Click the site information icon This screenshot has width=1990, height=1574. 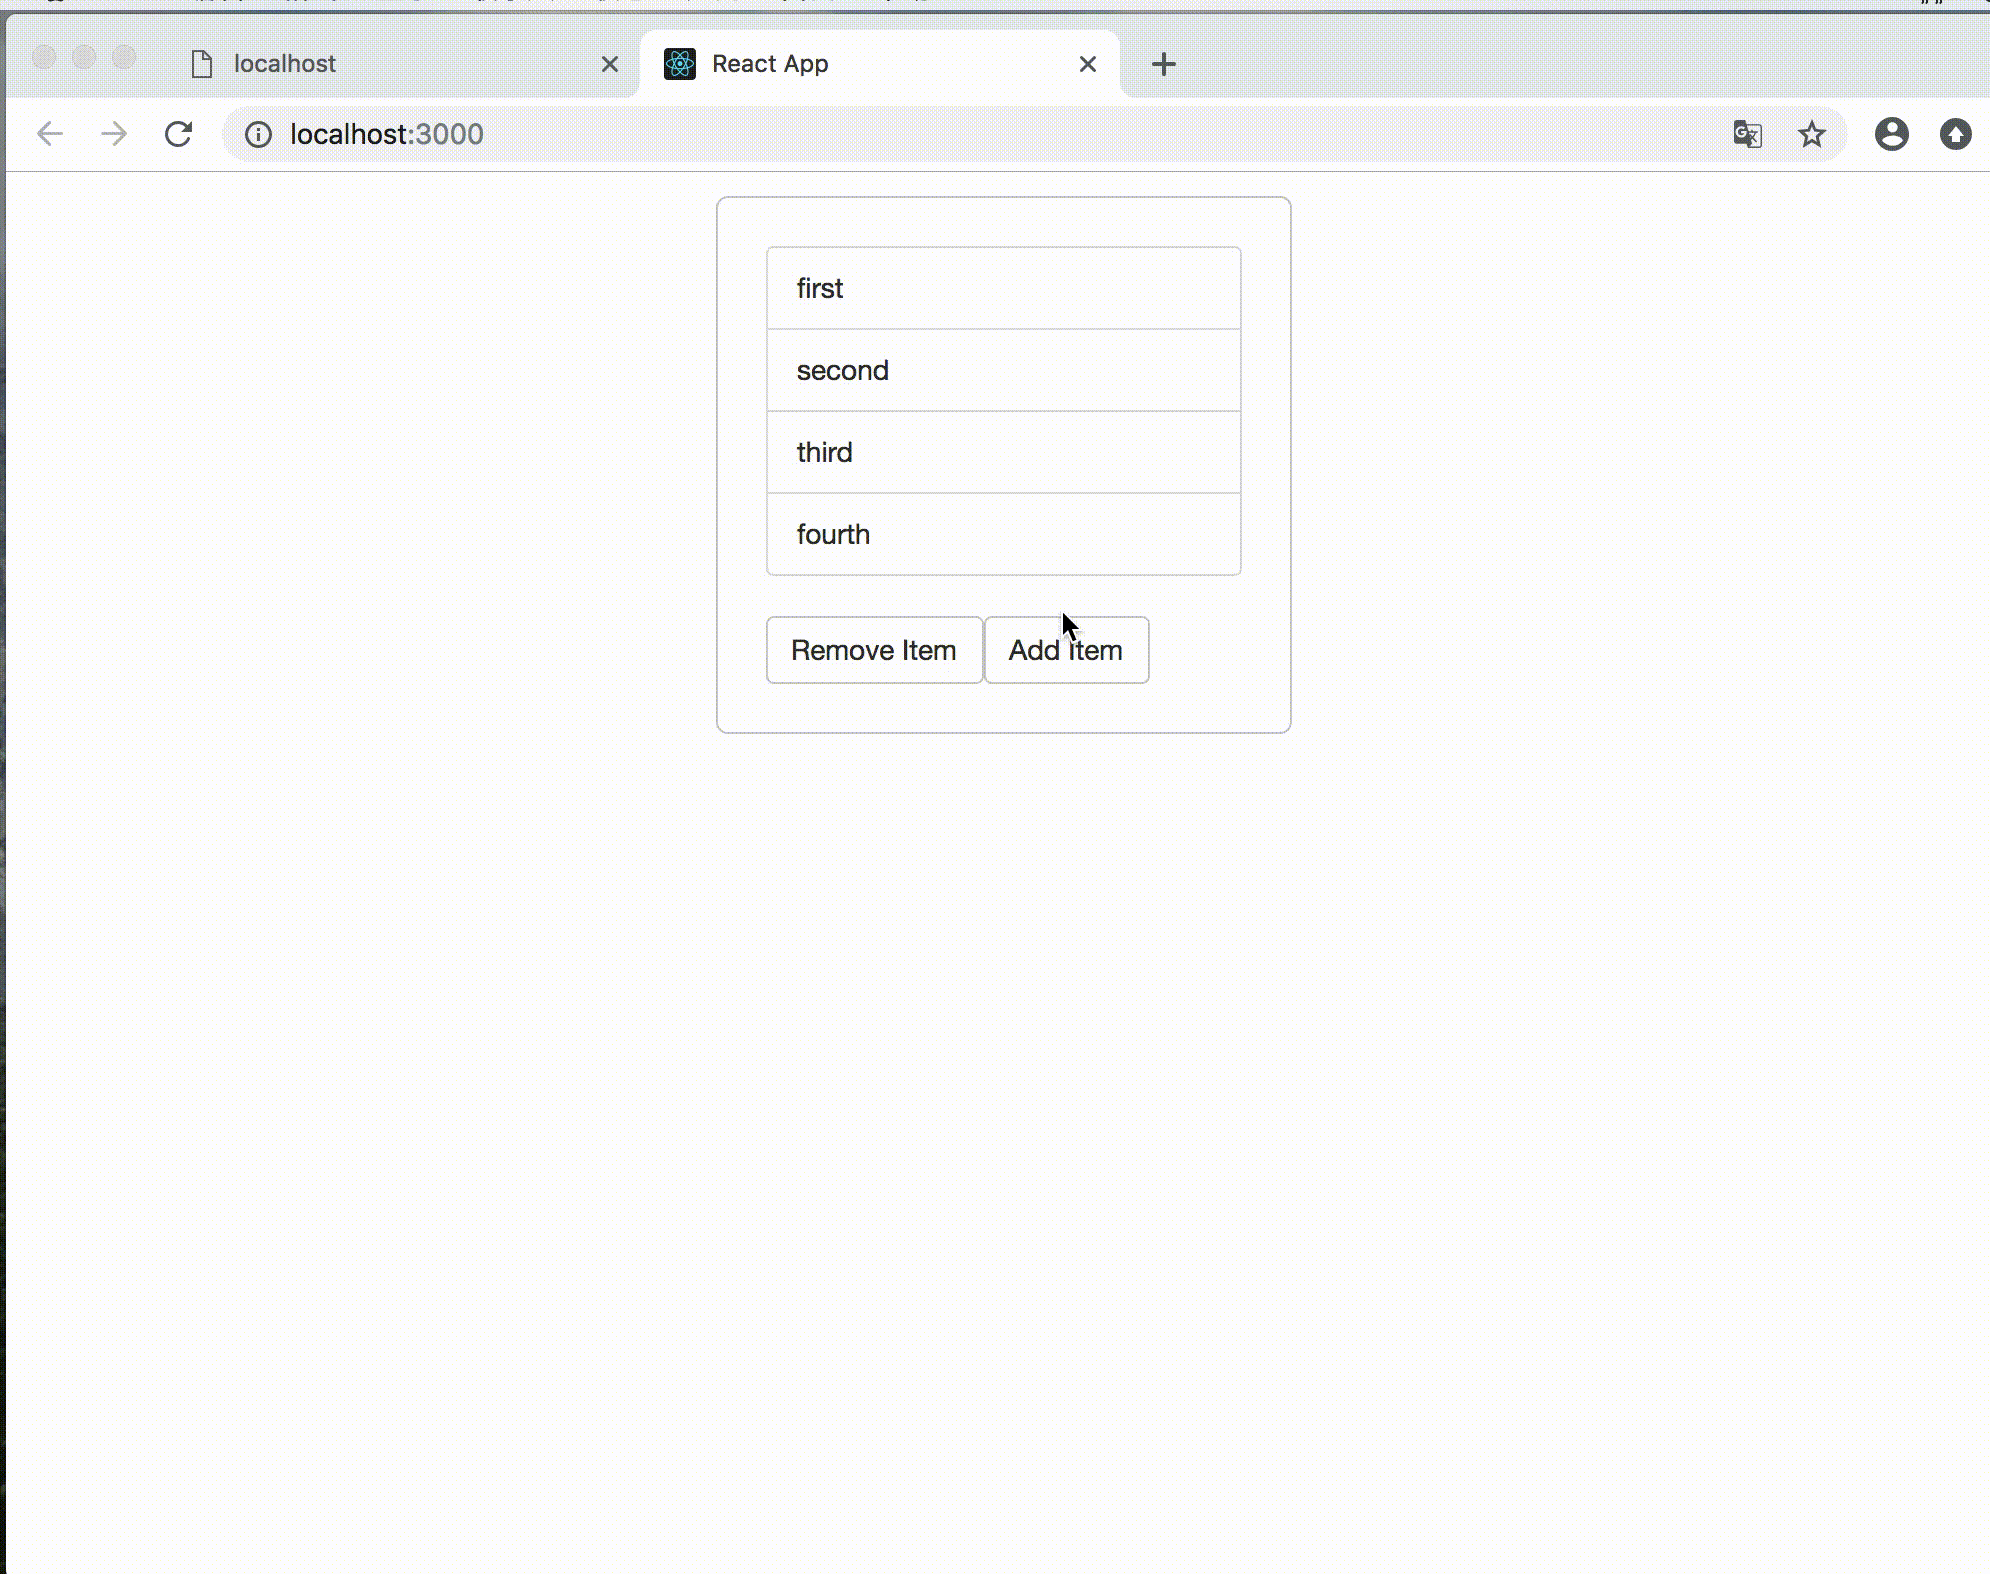[258, 134]
